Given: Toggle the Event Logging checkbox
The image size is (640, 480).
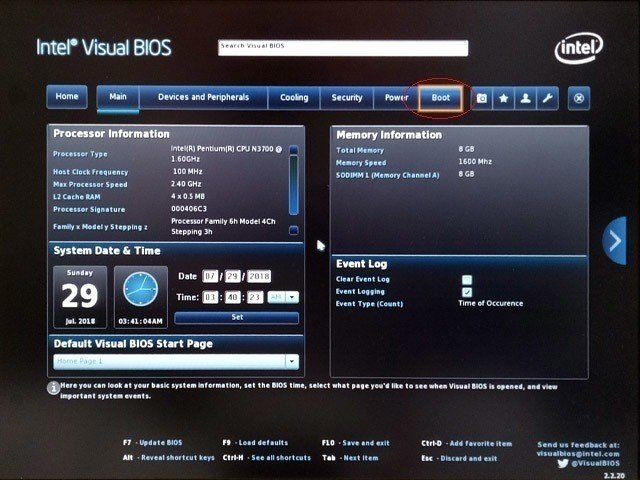Looking at the screenshot, I should pos(467,292).
